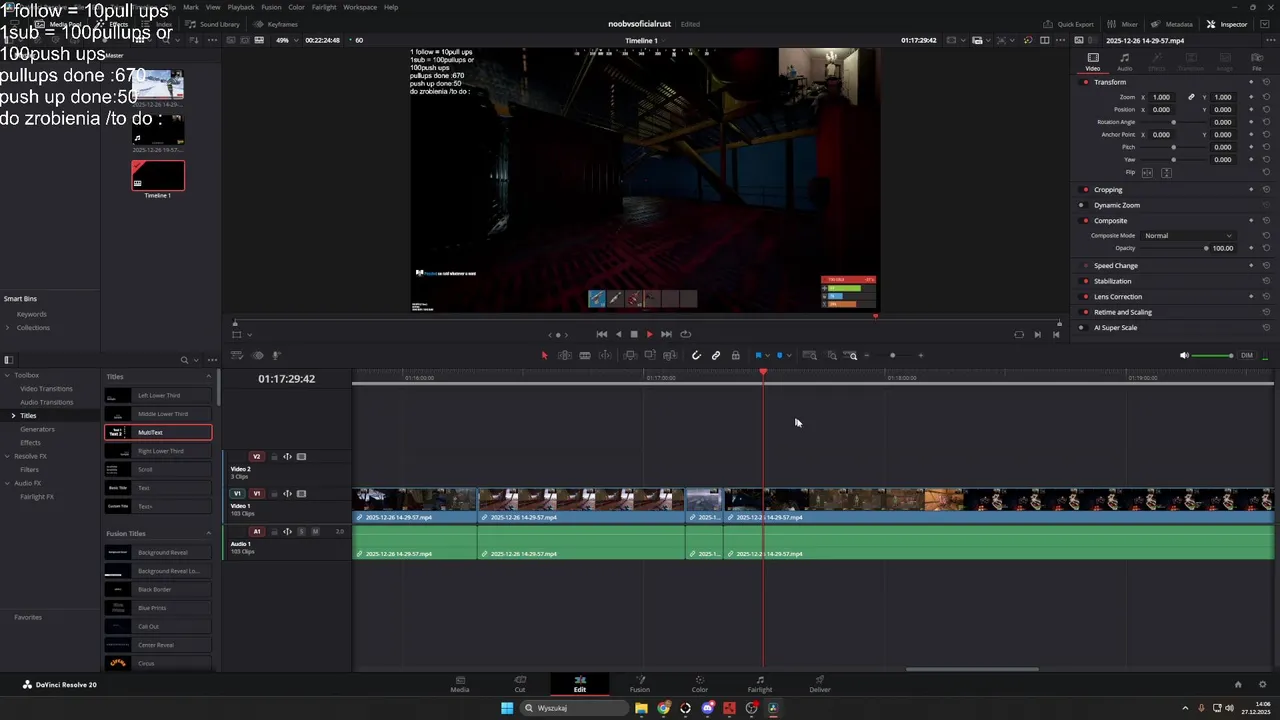Click the red Play button
The width and height of the screenshot is (1280, 720).
[x=649, y=334]
